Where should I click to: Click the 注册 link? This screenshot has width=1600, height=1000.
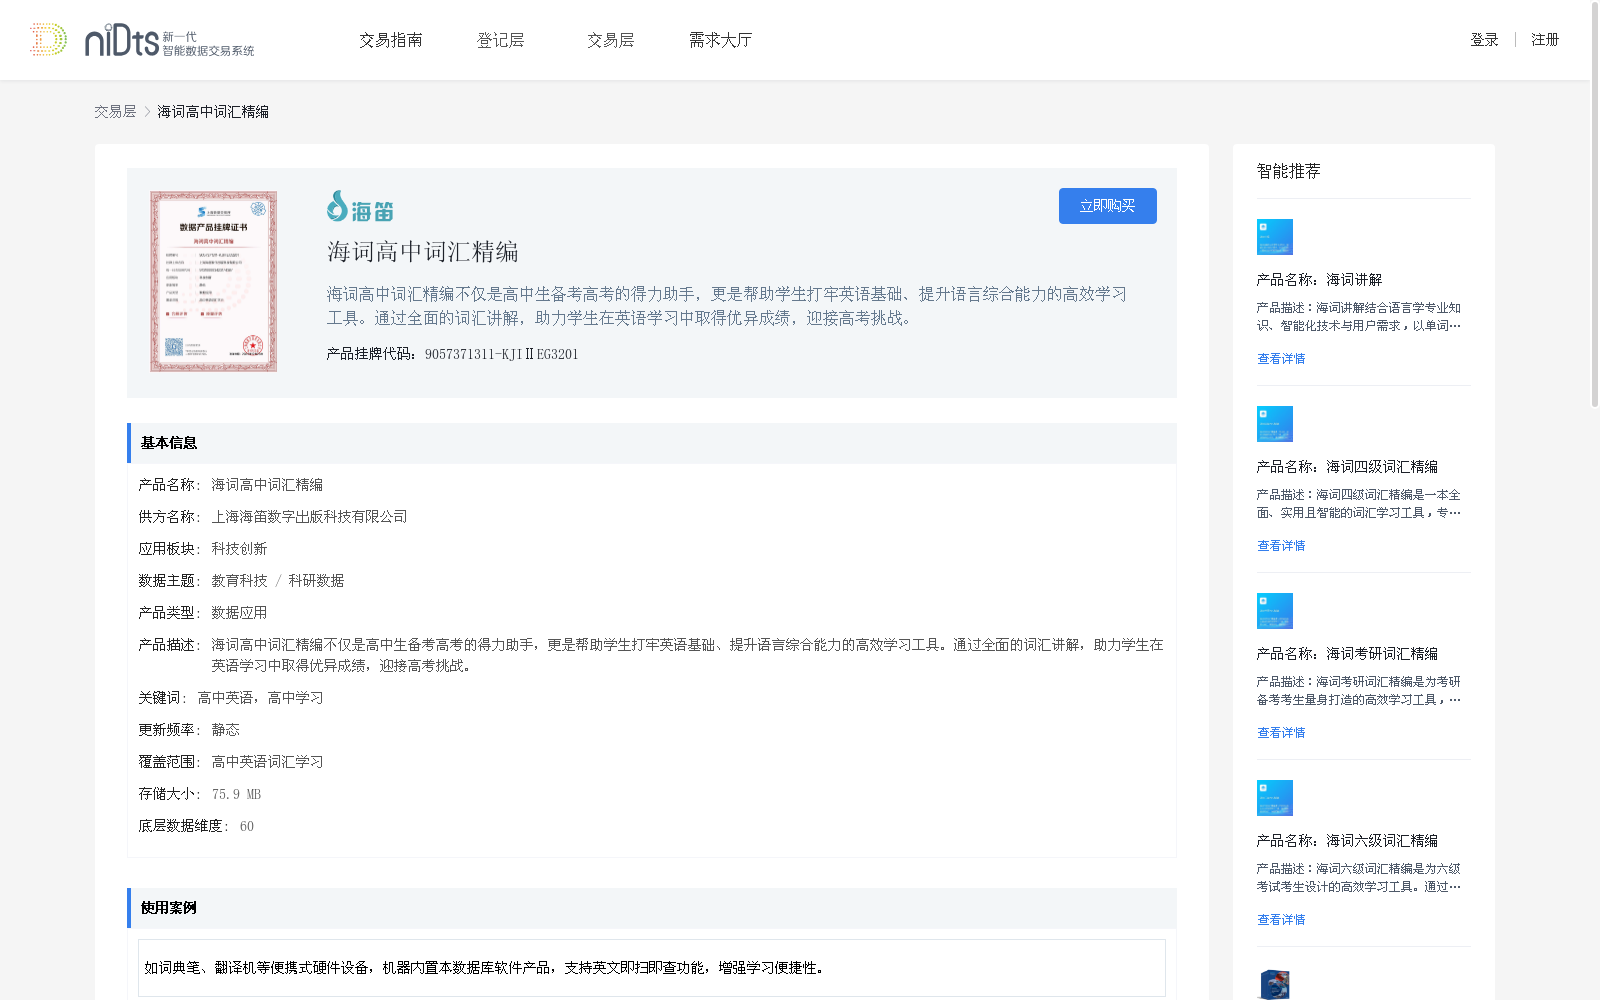(1545, 40)
